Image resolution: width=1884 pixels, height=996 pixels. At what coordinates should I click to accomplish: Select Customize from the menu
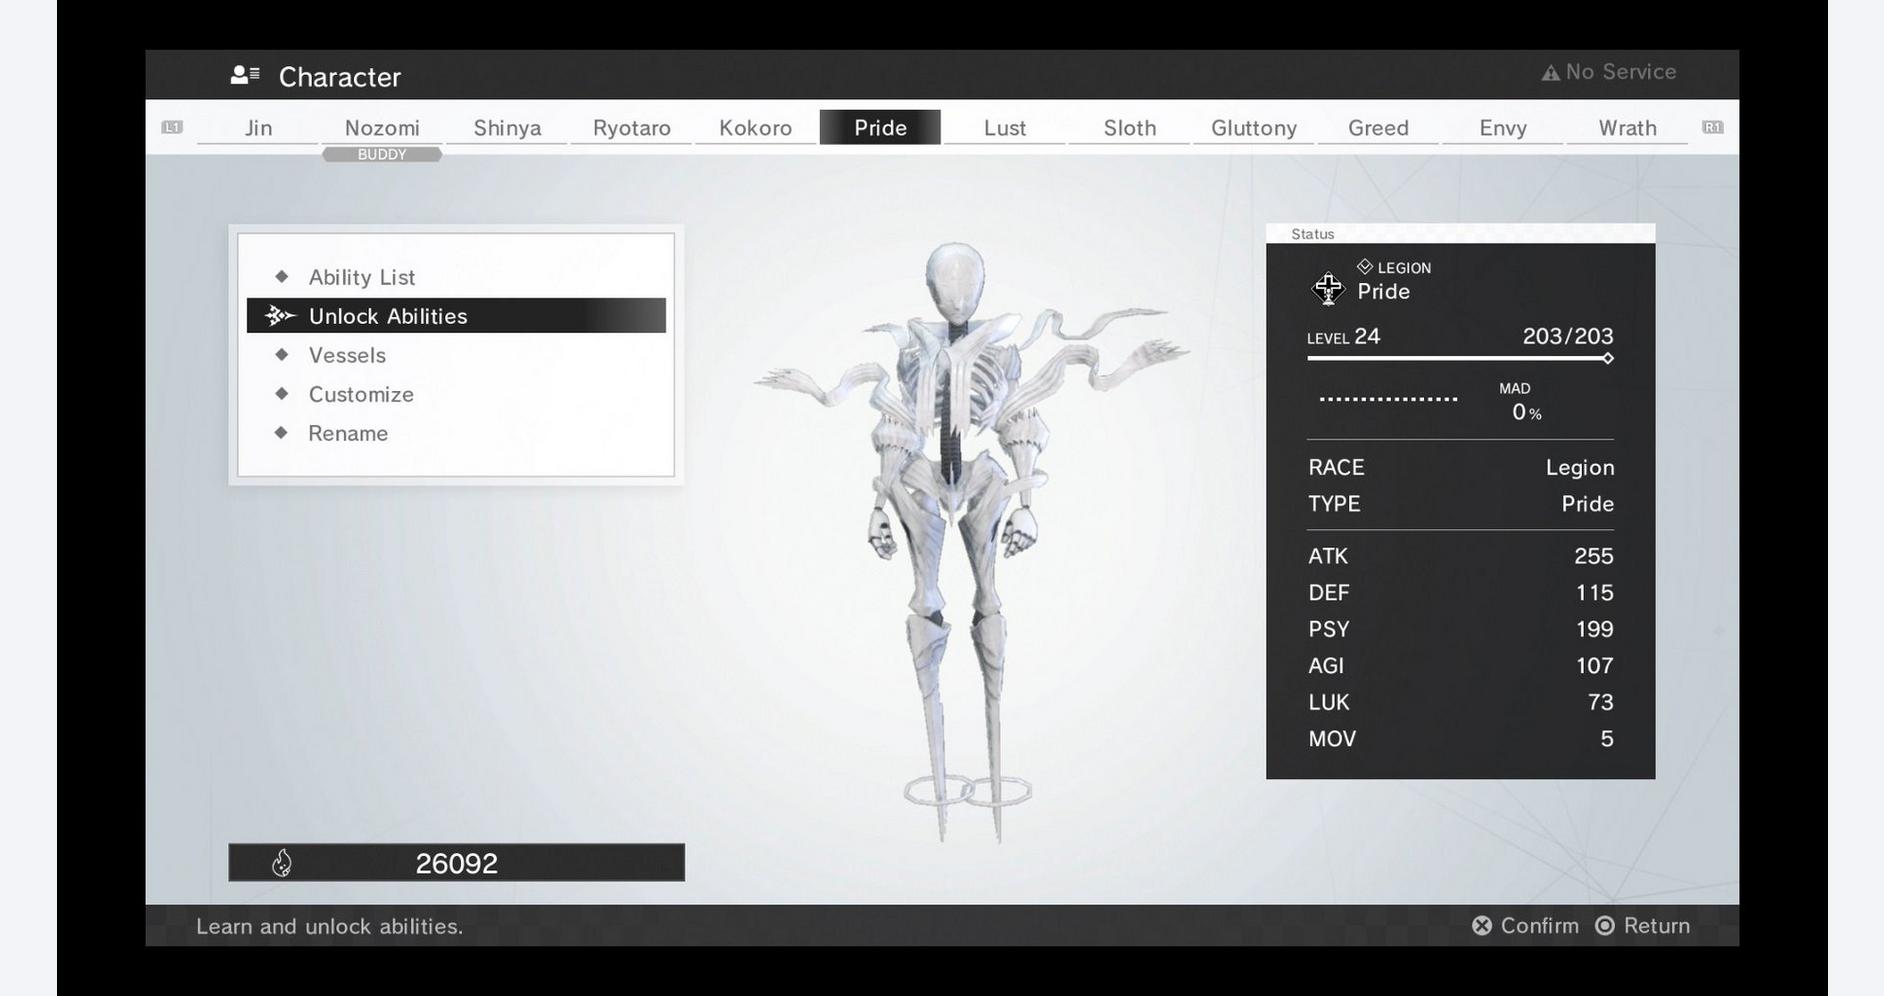pos(361,394)
